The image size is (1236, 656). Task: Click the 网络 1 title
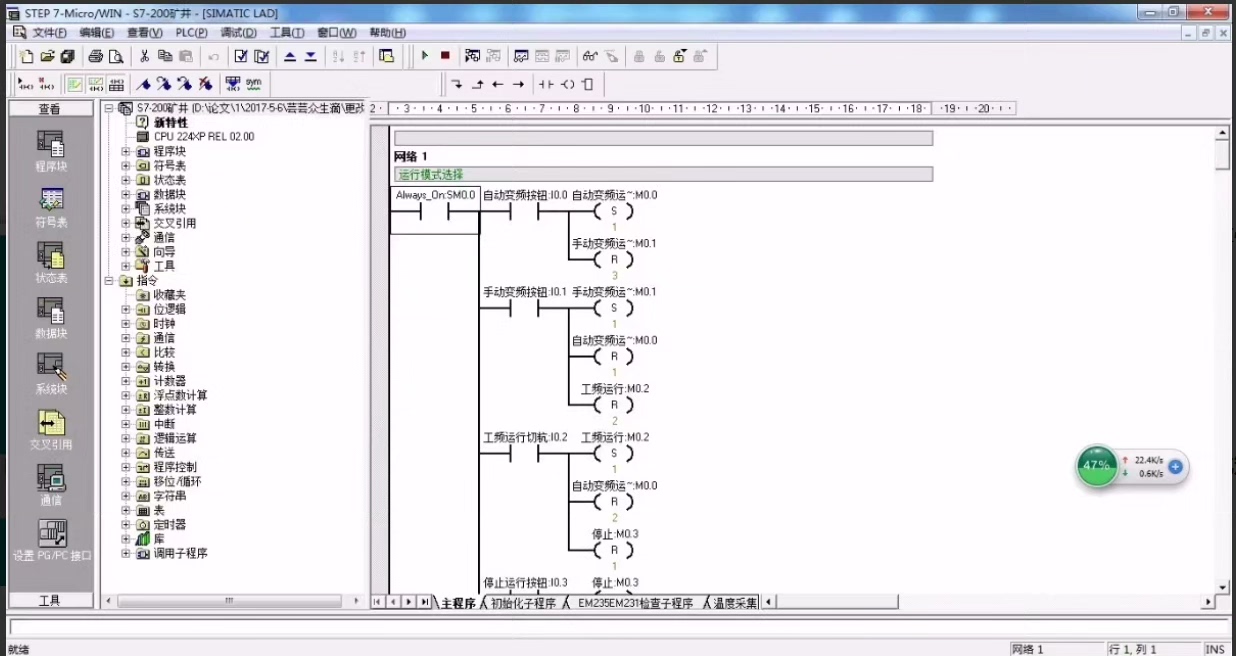pyautogui.click(x=410, y=156)
